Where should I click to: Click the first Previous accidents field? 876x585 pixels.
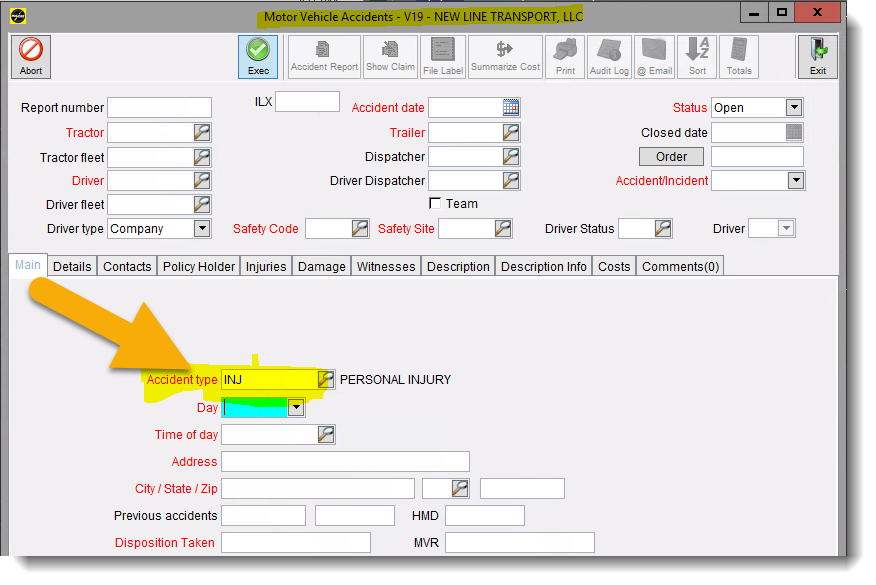click(263, 515)
